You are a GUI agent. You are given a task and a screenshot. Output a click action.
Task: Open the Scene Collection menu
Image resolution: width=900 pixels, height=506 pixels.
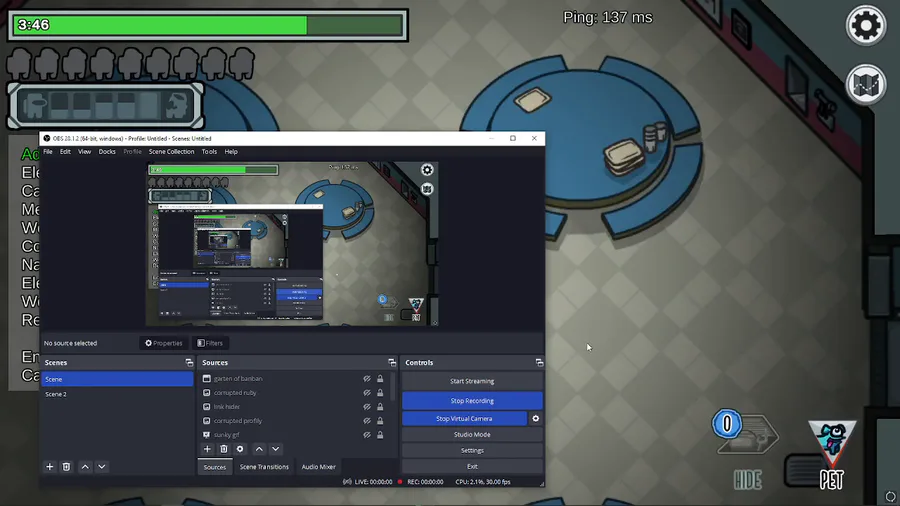[x=171, y=151]
